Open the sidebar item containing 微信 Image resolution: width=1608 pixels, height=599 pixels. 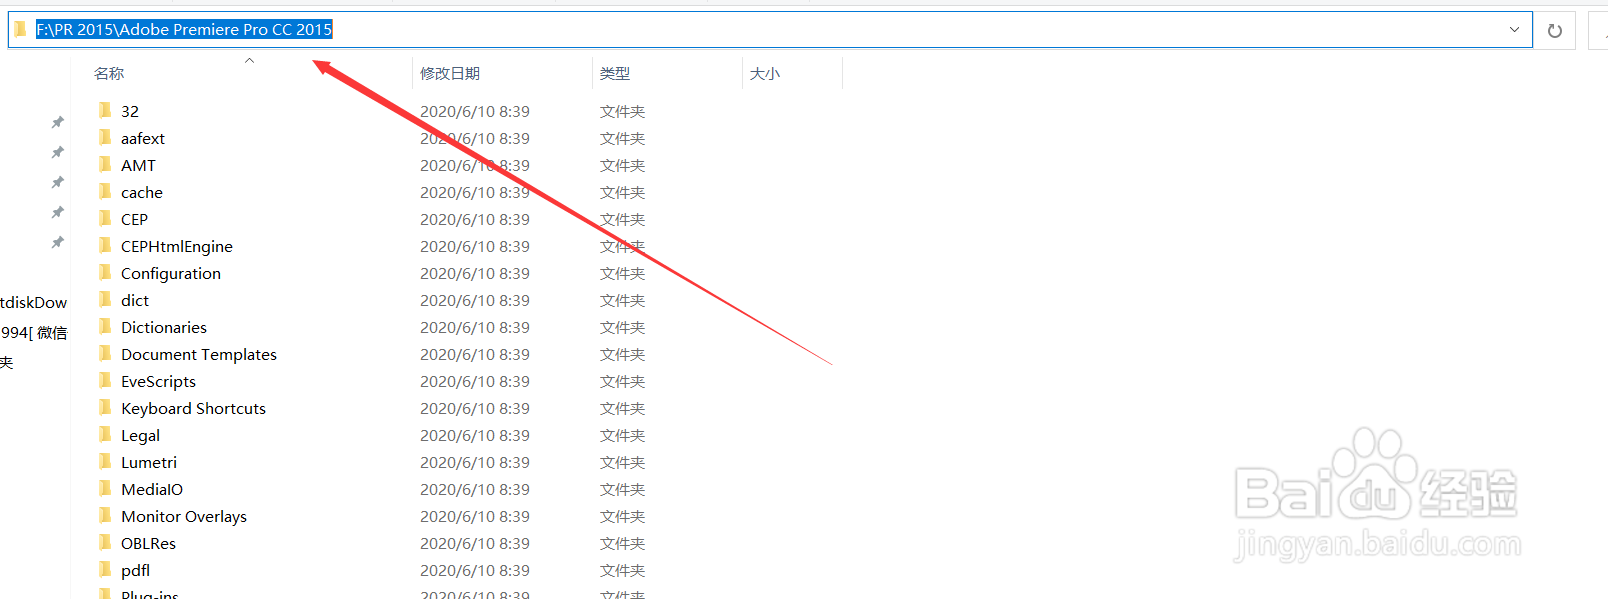tap(34, 332)
